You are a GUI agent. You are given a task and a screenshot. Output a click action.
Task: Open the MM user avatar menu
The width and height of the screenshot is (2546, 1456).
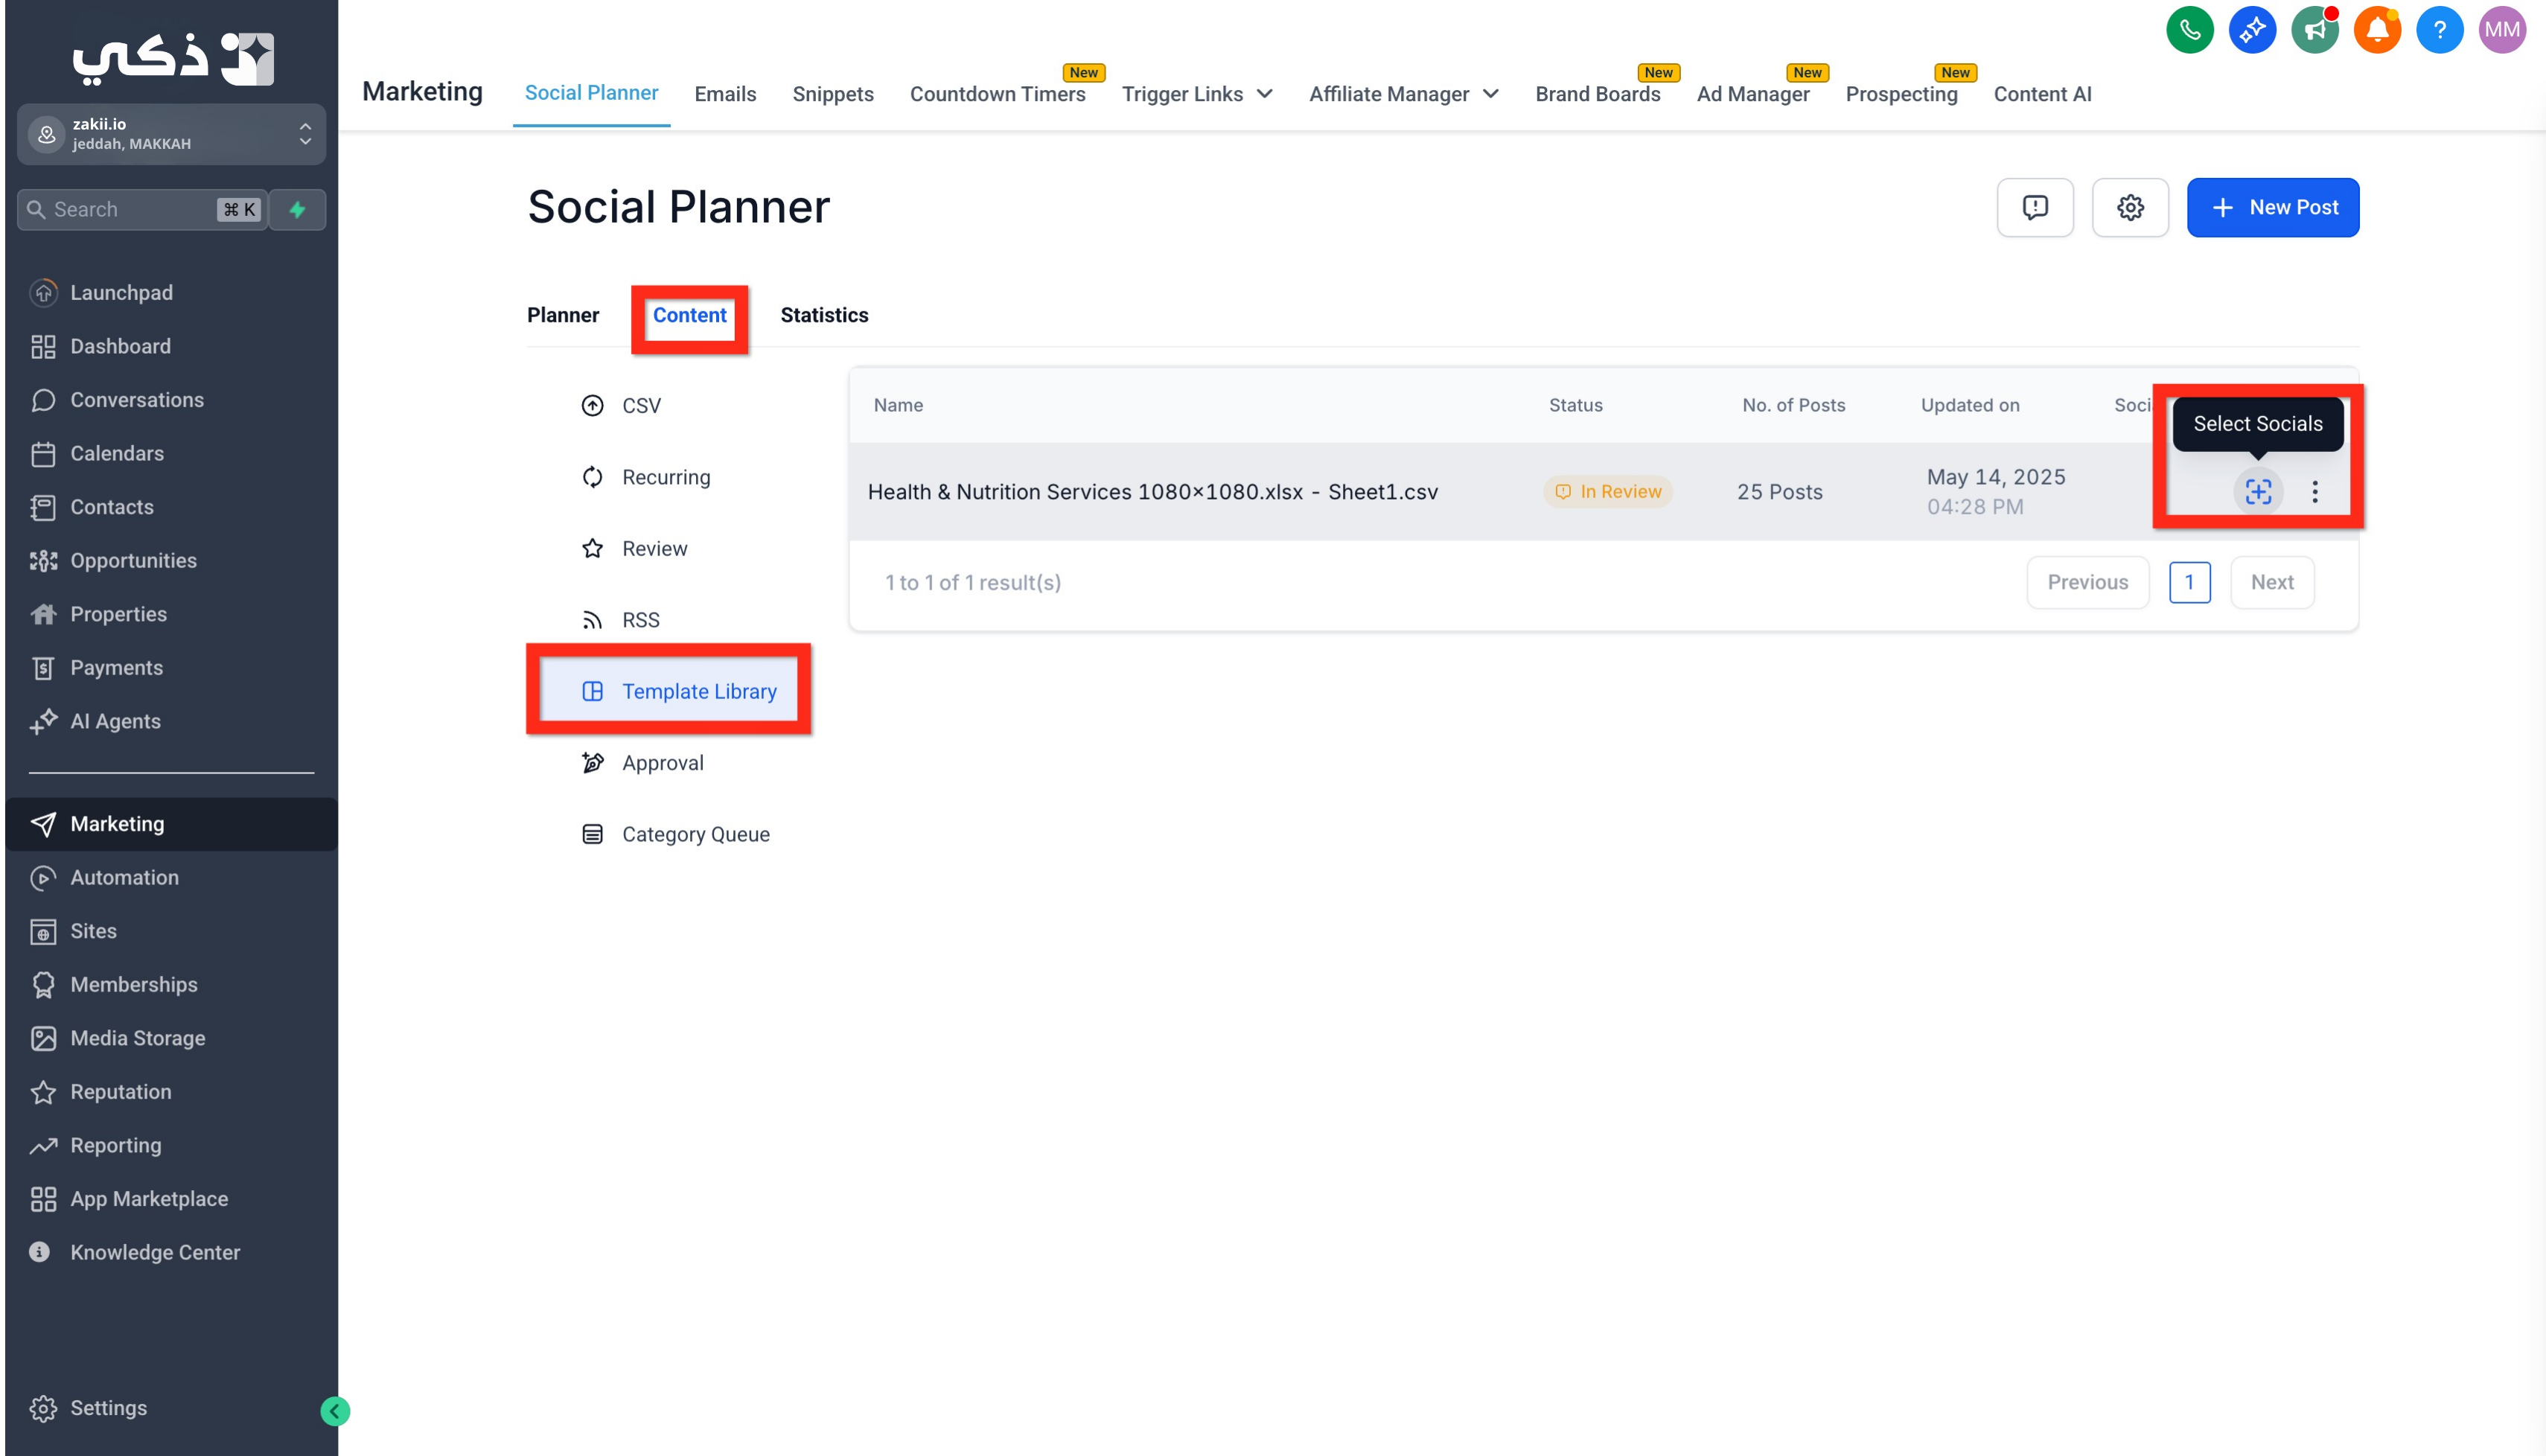click(x=2501, y=30)
